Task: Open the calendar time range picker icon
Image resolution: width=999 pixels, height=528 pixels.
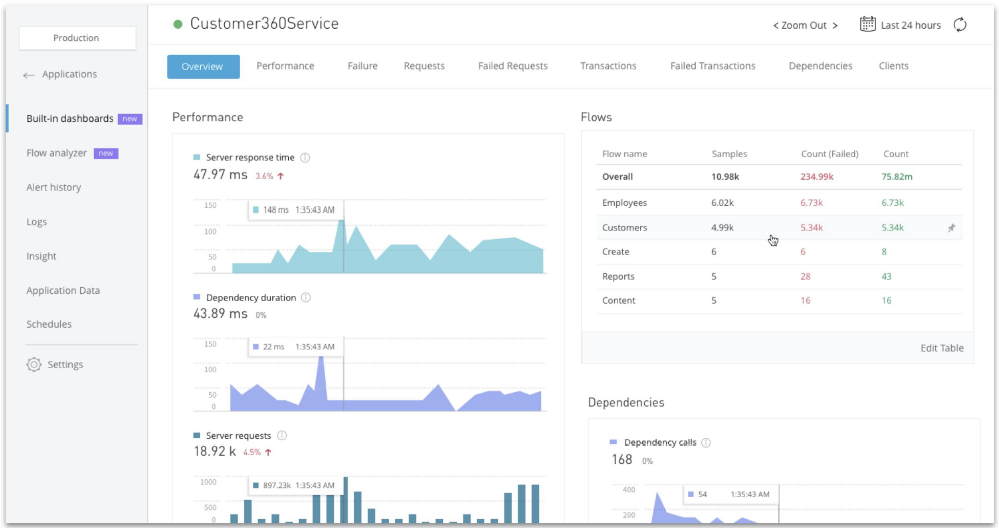Action: [x=868, y=25]
